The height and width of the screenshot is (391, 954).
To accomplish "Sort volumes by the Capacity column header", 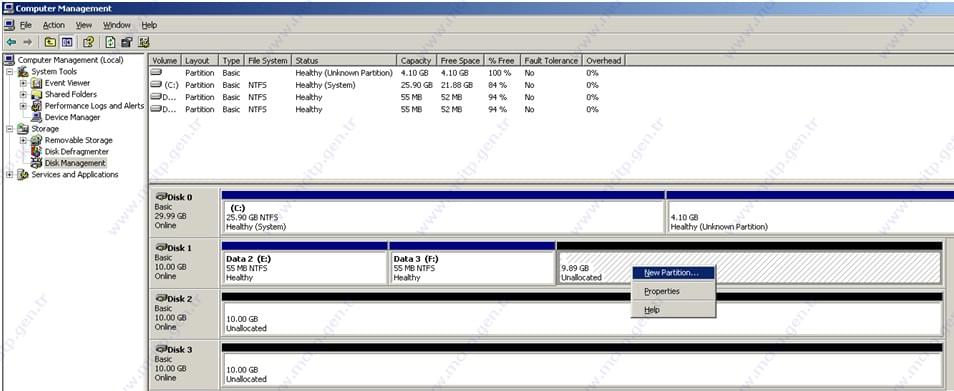I will pos(416,61).
